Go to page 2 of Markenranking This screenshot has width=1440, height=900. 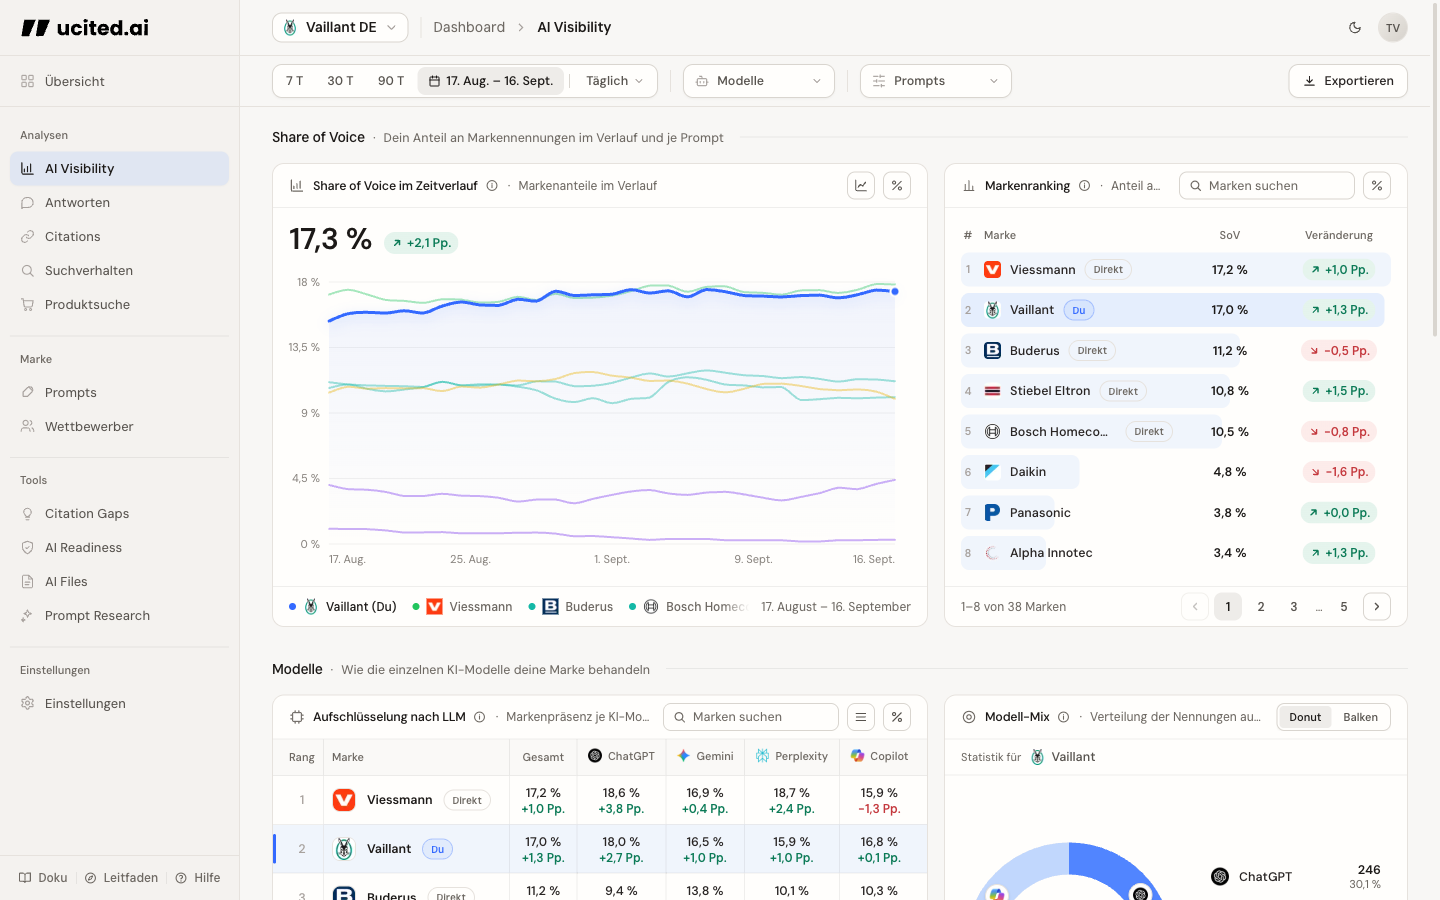(x=1261, y=607)
